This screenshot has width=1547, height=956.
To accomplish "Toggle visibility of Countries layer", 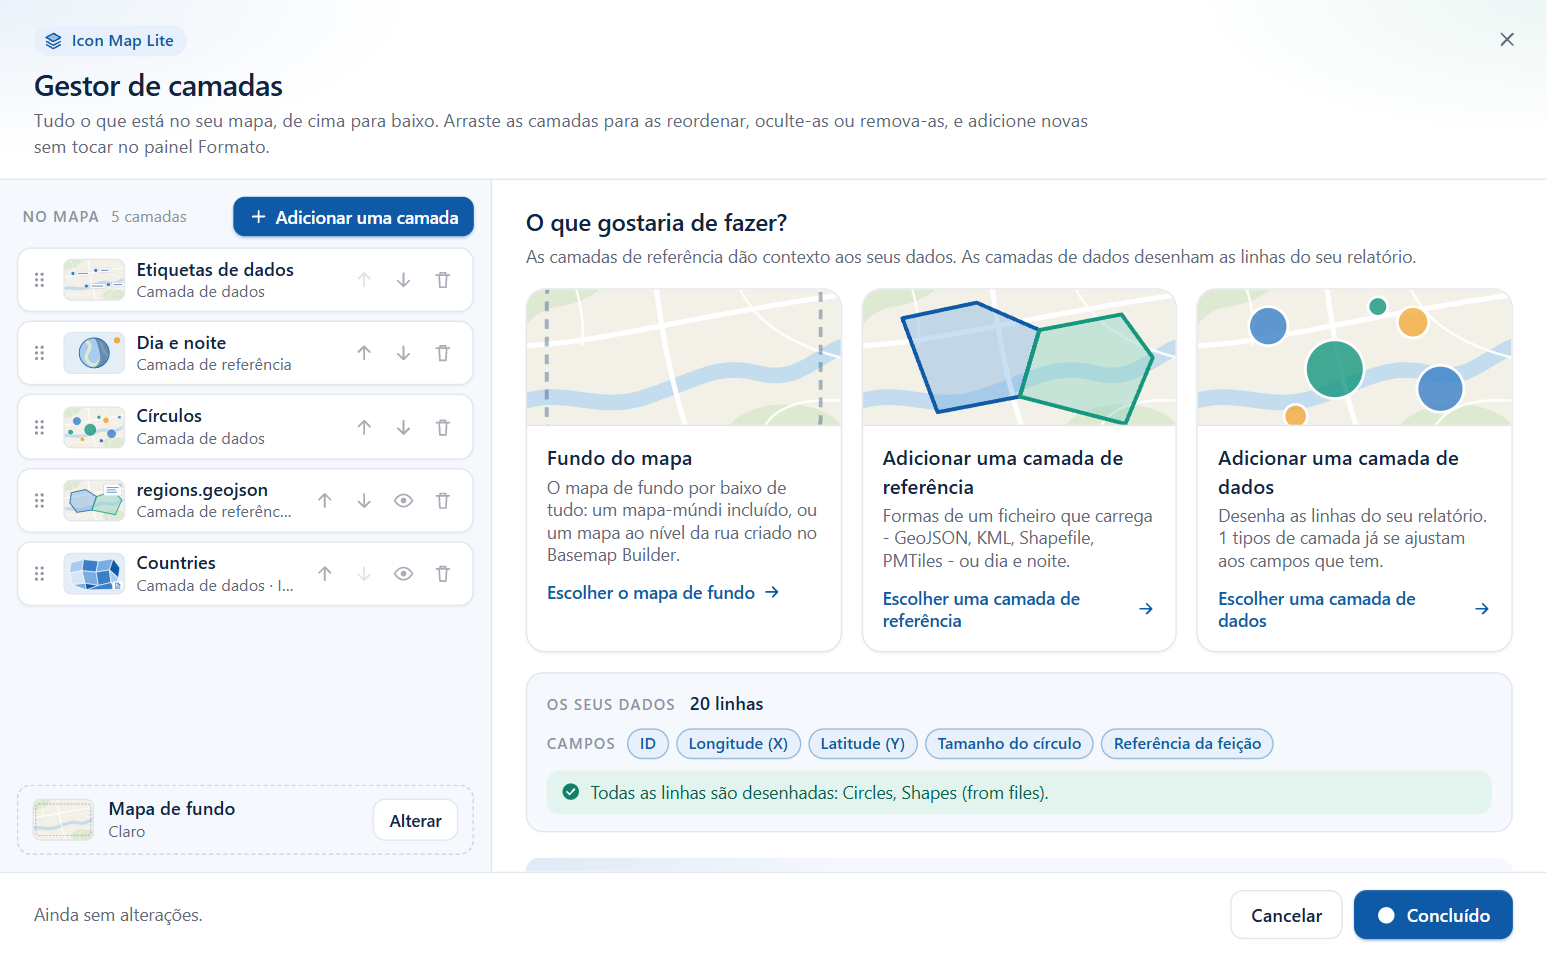I will (x=403, y=573).
